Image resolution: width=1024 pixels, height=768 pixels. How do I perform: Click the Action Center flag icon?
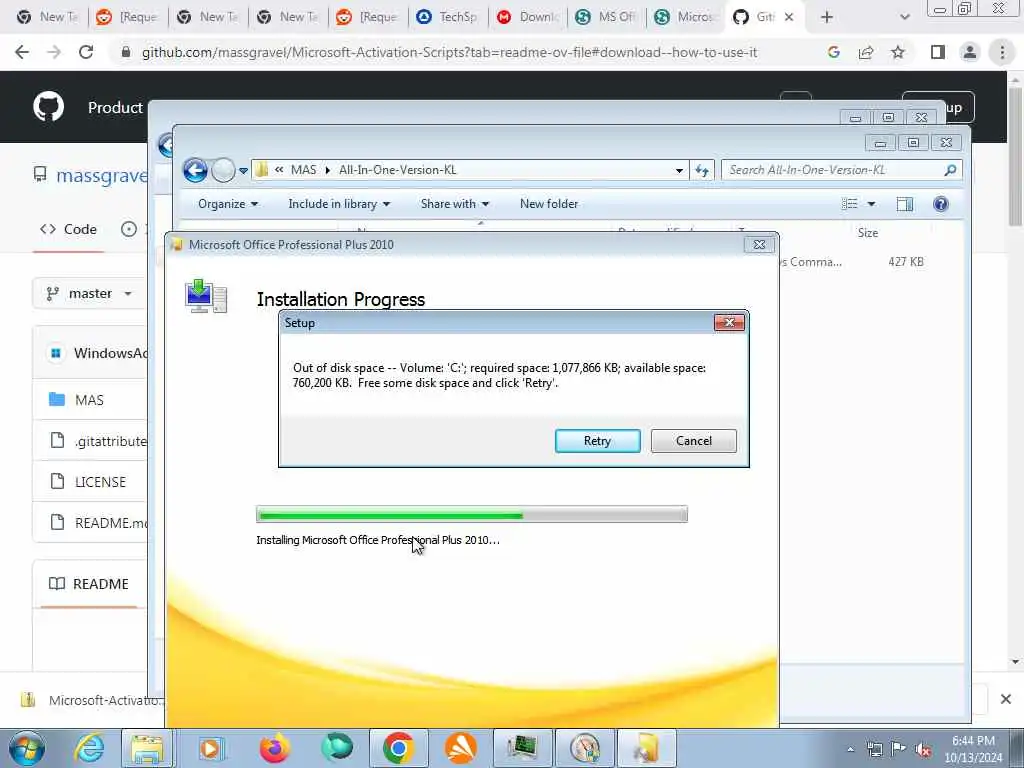899,749
